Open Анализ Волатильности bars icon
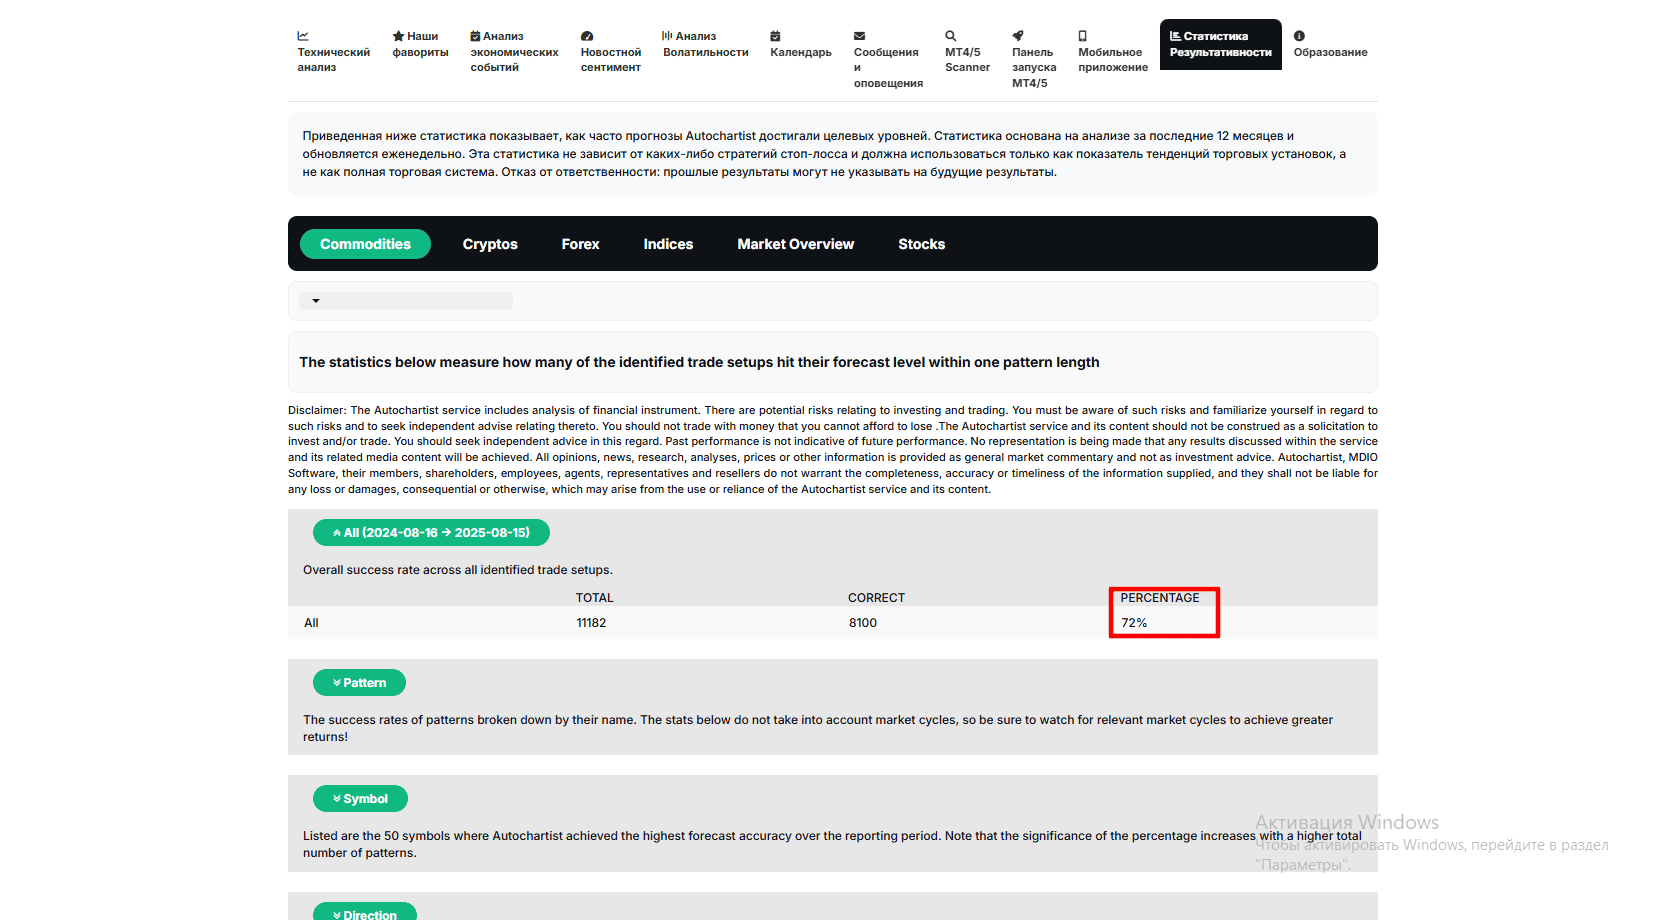This screenshot has width=1661, height=920. pyautogui.click(x=667, y=36)
